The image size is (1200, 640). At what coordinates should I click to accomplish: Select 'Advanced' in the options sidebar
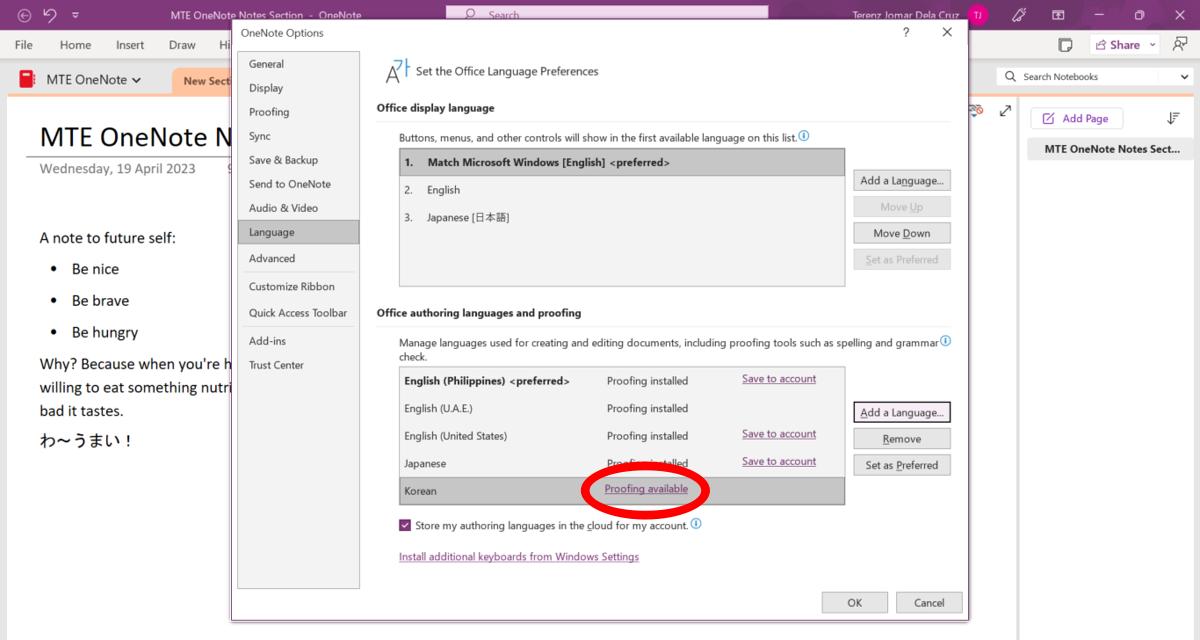(x=272, y=257)
